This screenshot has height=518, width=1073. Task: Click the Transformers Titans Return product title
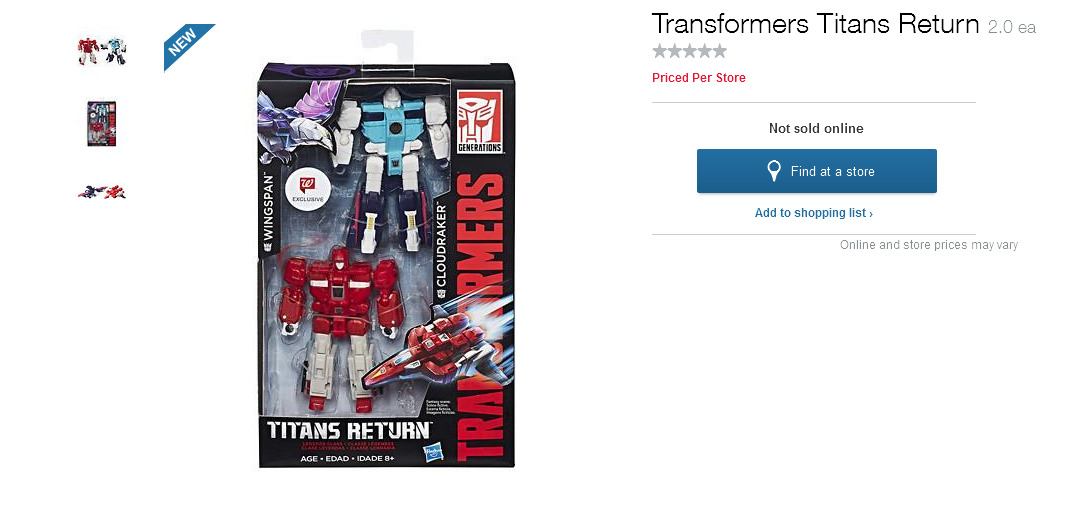coord(816,24)
